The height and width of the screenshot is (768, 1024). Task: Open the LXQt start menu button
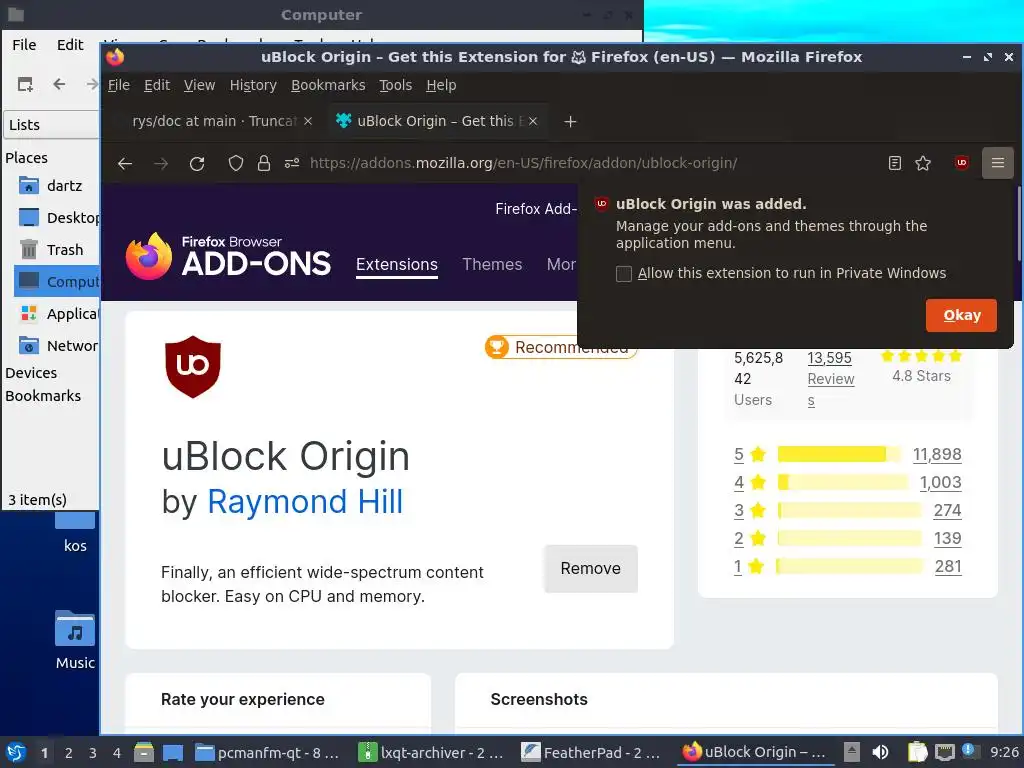[16, 752]
